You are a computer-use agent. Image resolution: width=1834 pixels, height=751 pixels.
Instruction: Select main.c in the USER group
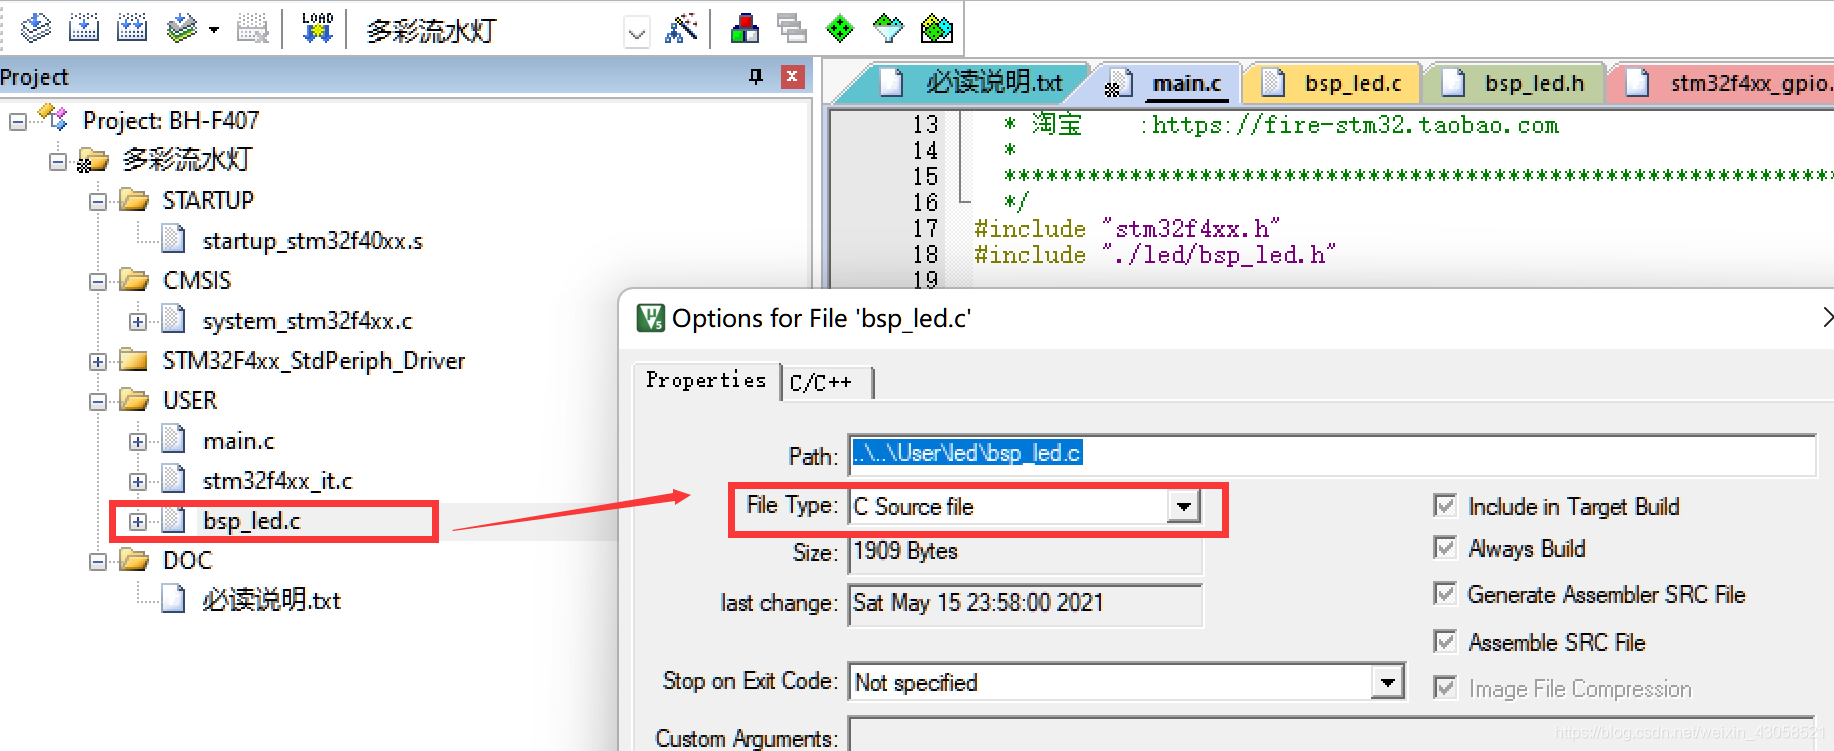pos(238,441)
